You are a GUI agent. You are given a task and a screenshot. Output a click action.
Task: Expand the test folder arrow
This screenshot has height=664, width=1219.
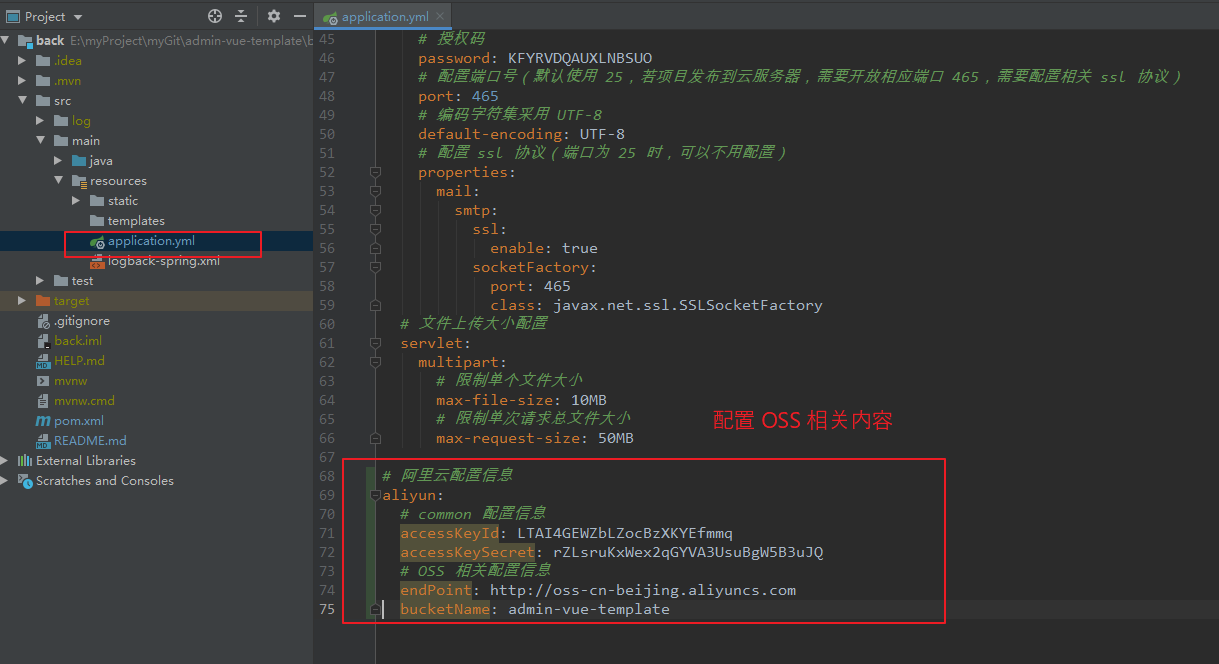coord(41,281)
